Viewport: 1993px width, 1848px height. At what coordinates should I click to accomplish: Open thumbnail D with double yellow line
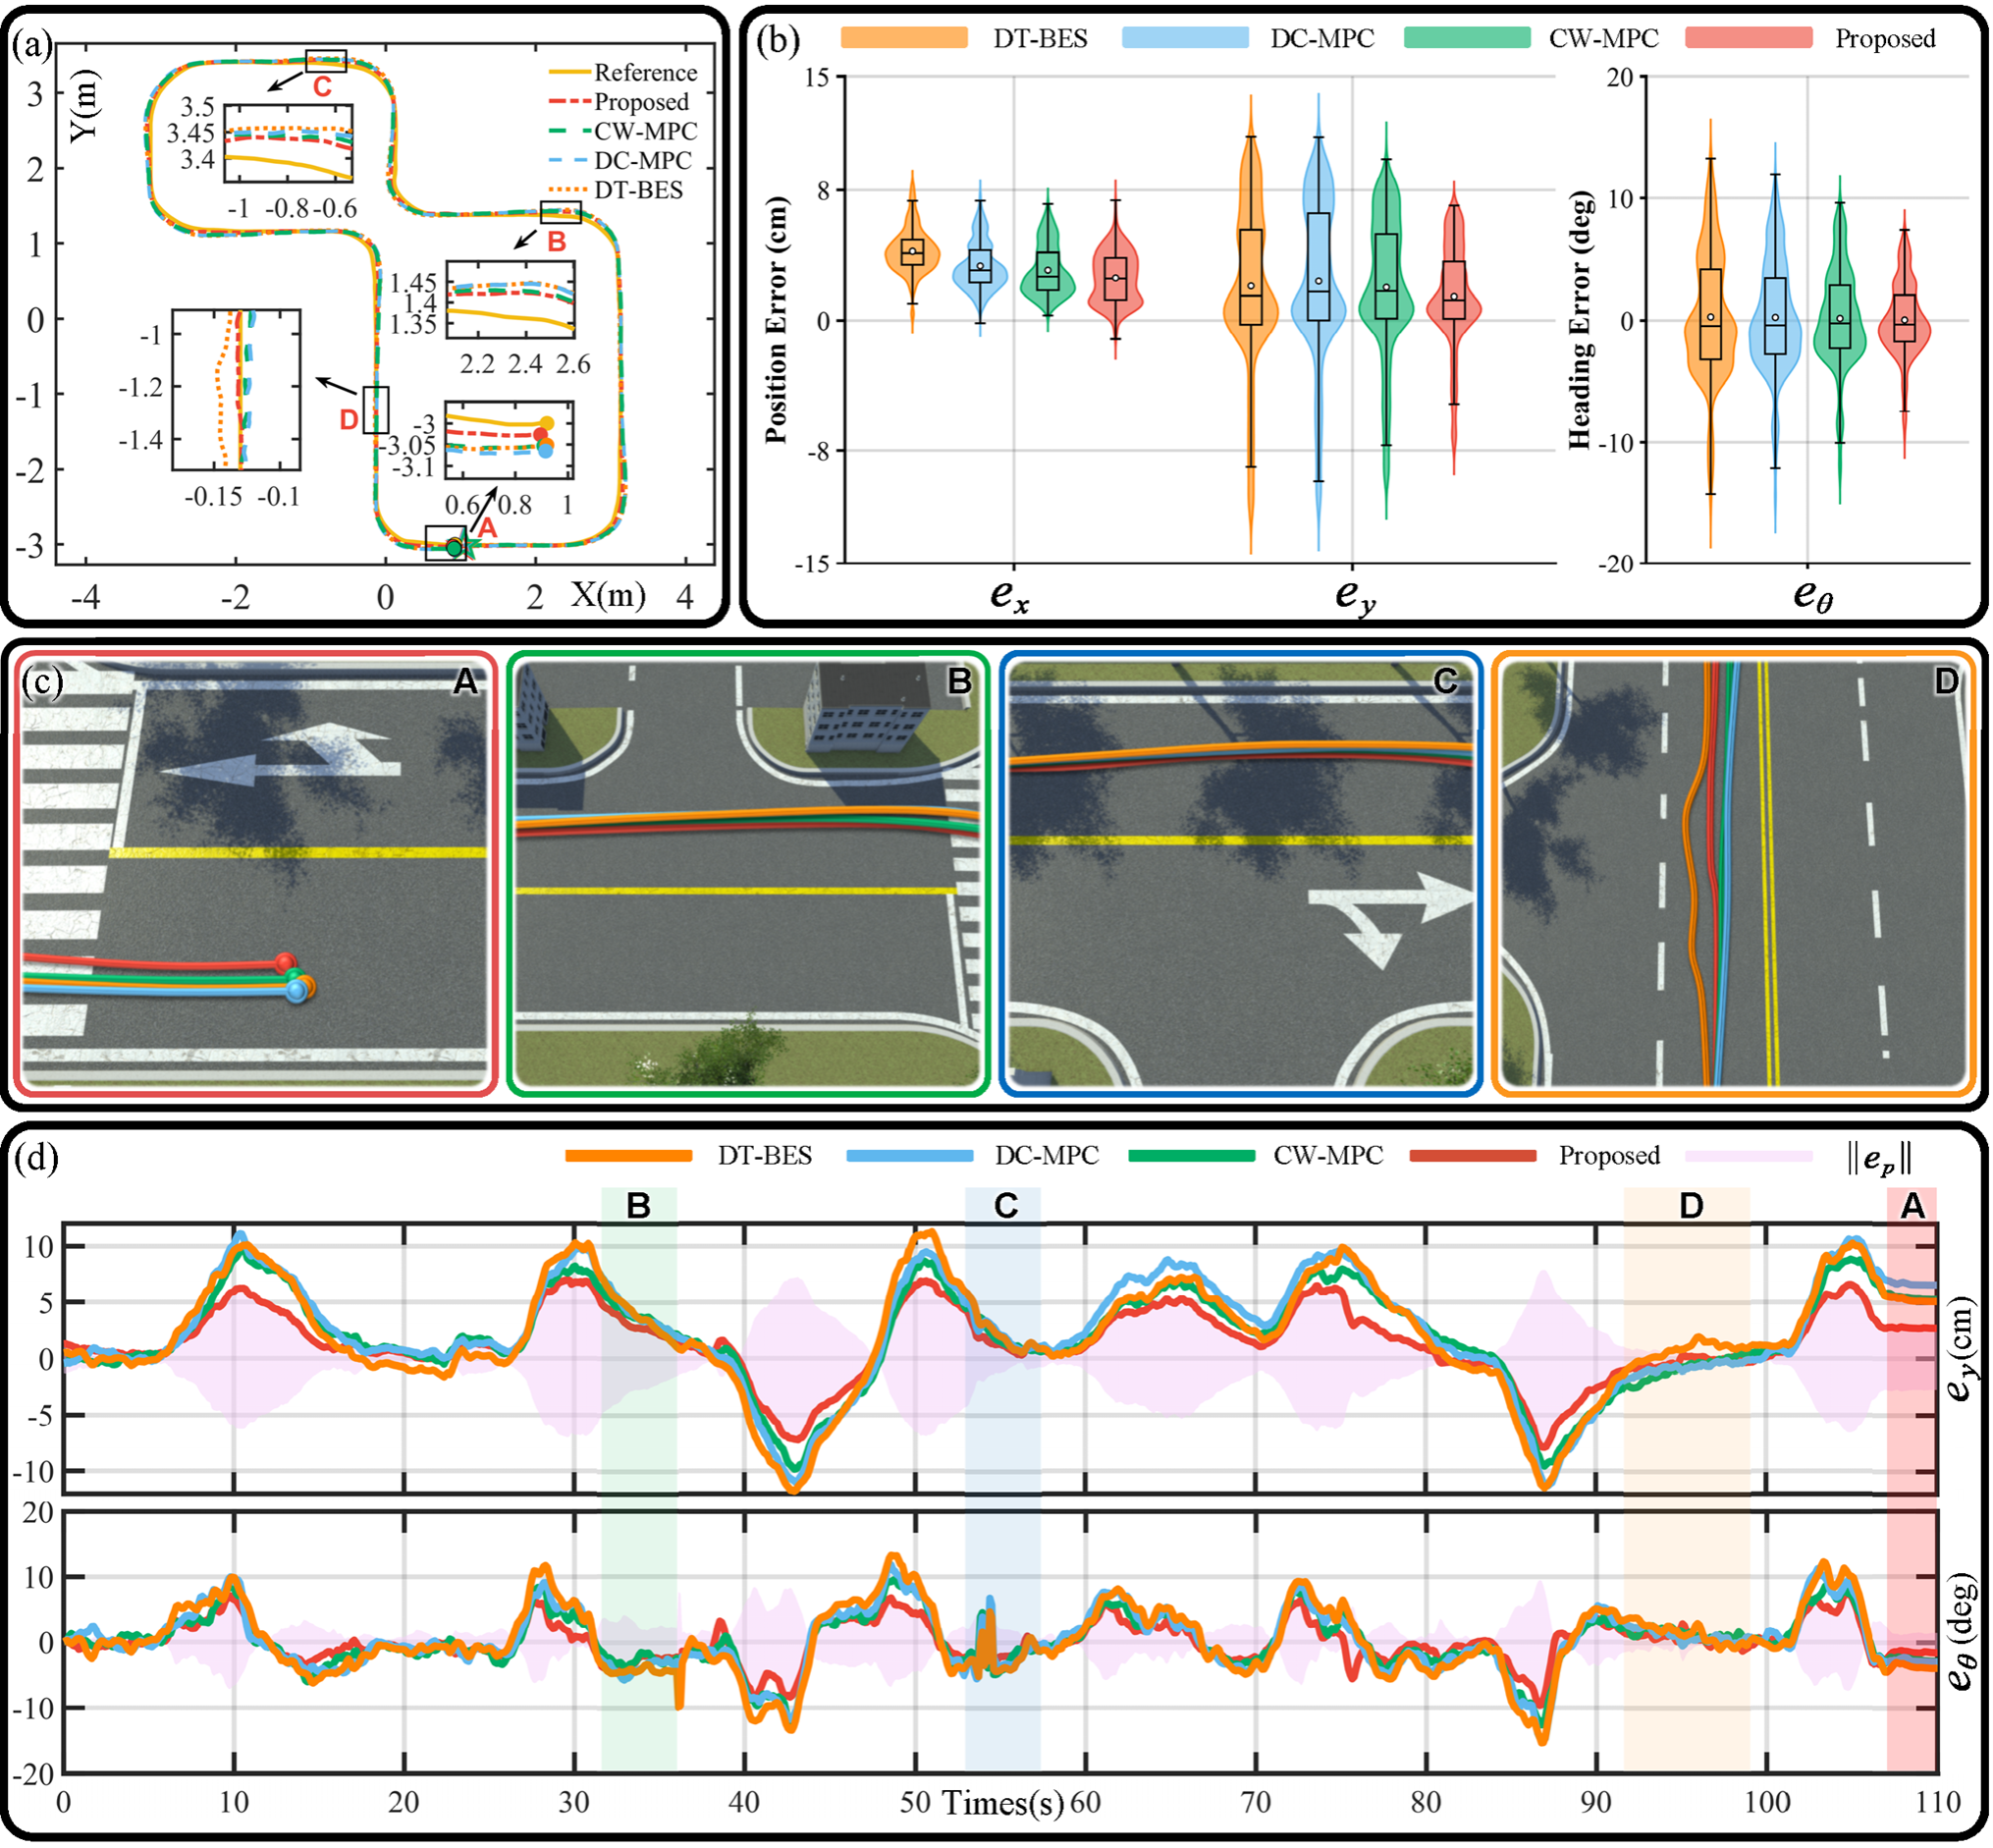[x=1733, y=872]
